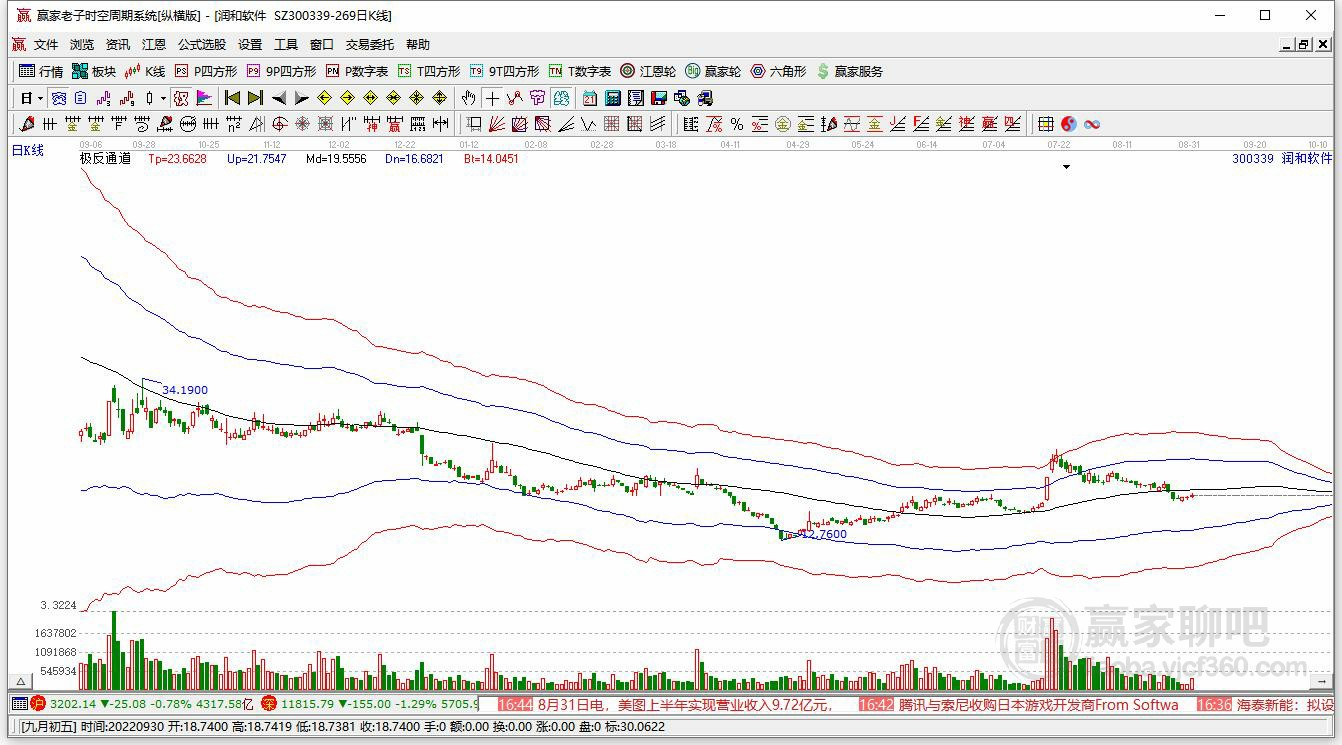Open the 设置 menu
This screenshot has width=1342, height=745.
250,45
